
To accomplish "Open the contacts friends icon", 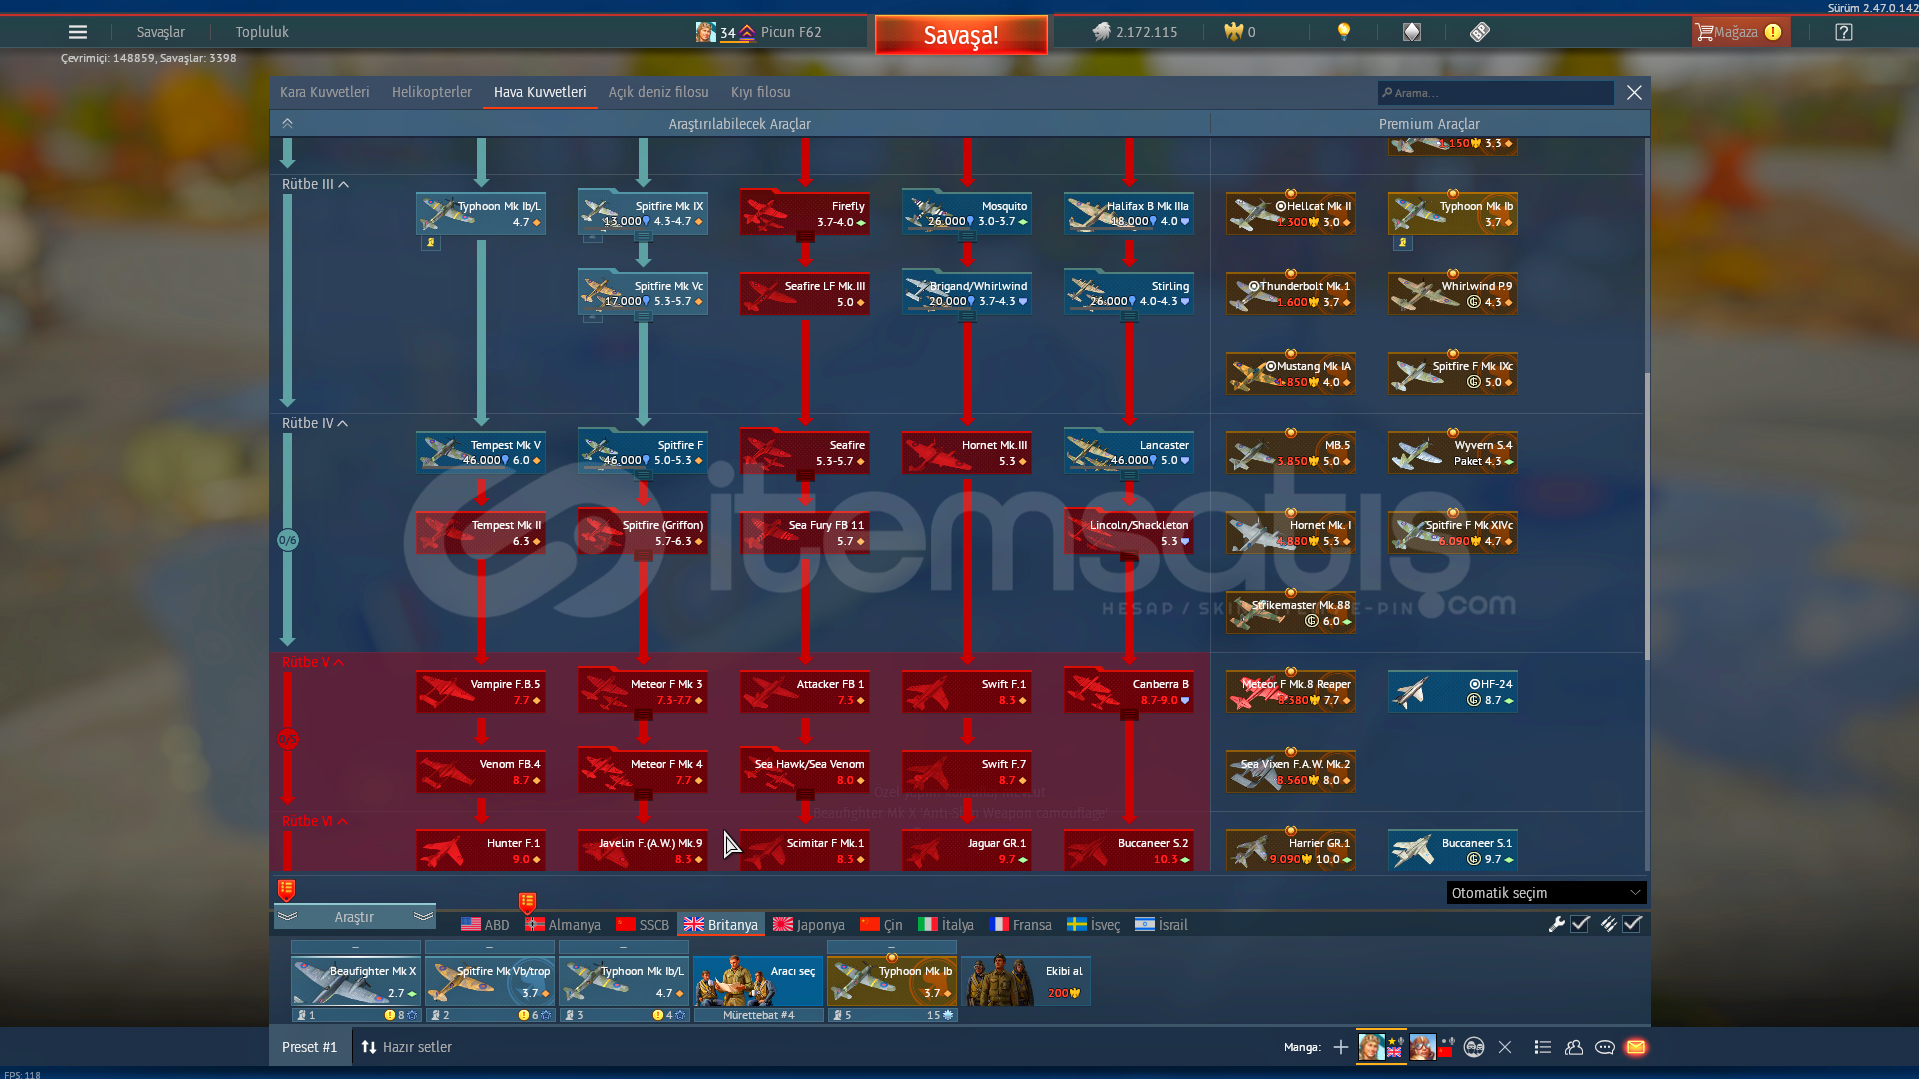I will click(x=1574, y=1047).
